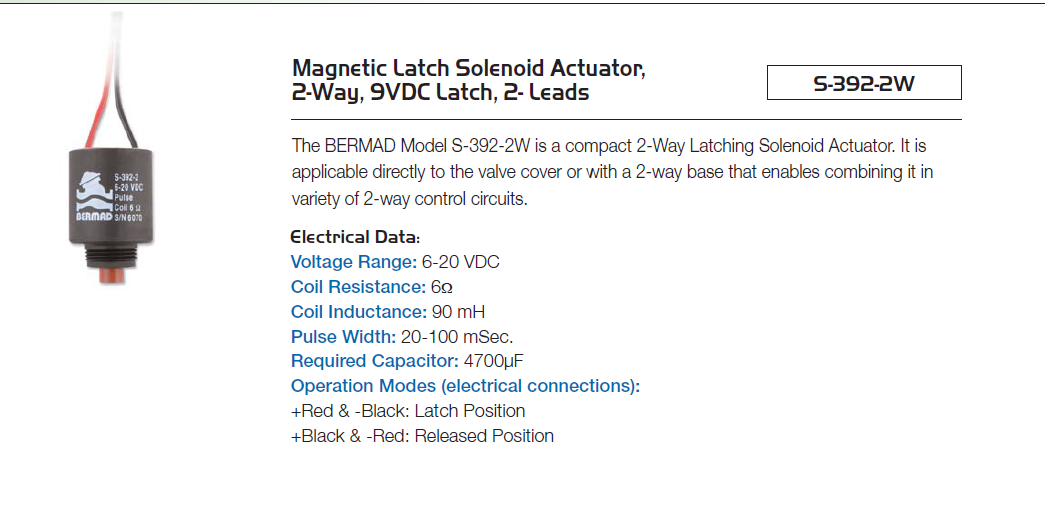The image size is (1045, 526).
Task: Click the Coil Resistance label
Action: click(358, 287)
